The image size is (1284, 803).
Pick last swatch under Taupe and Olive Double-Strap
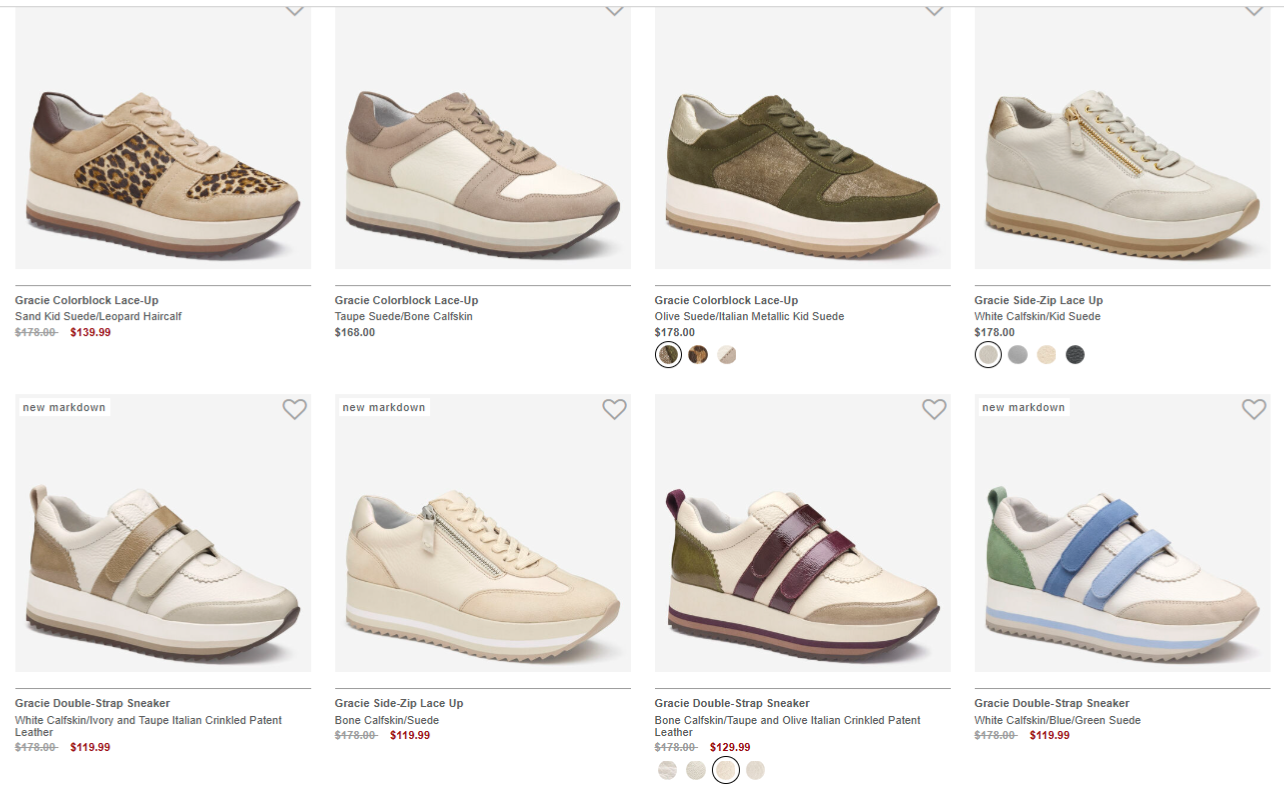click(755, 770)
